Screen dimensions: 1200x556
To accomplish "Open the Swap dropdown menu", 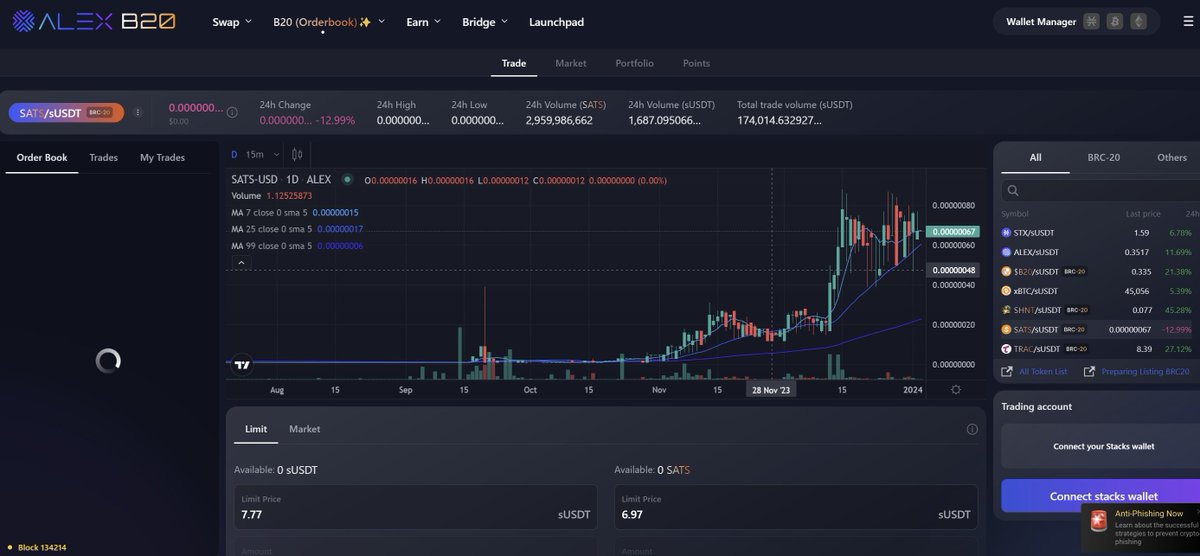I will (232, 22).
